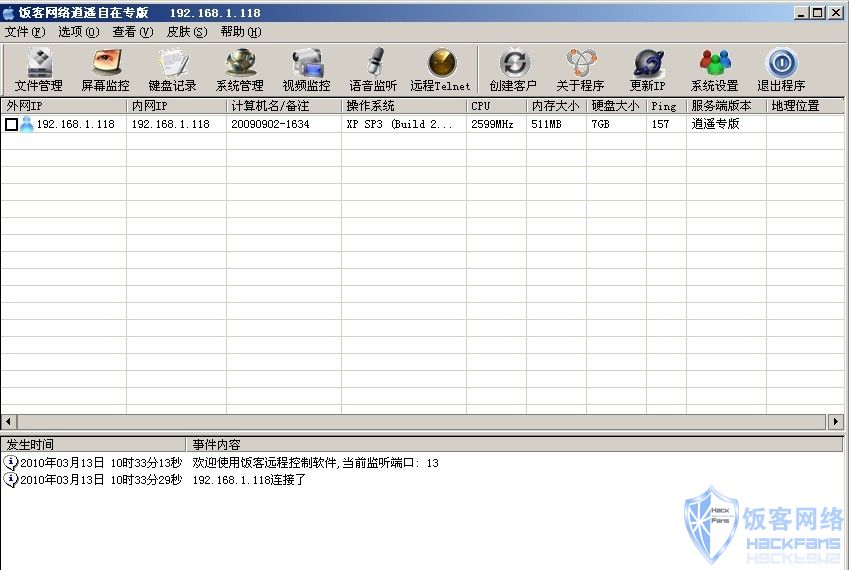Click user icon beside 192.168.1.118 row
Image resolution: width=849 pixels, height=570 pixels.
tap(27, 124)
